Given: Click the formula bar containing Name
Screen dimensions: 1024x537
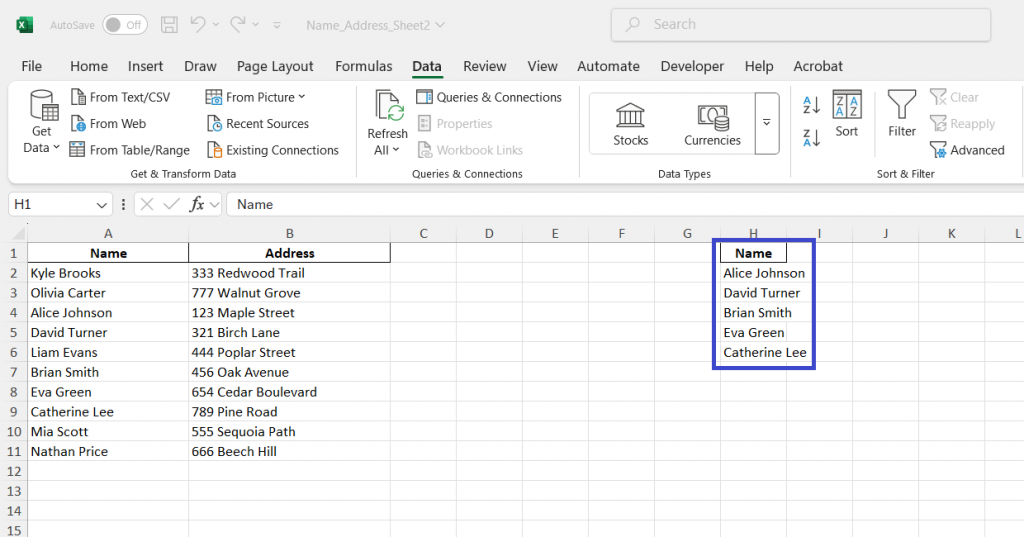Looking at the screenshot, I should pyautogui.click(x=627, y=204).
